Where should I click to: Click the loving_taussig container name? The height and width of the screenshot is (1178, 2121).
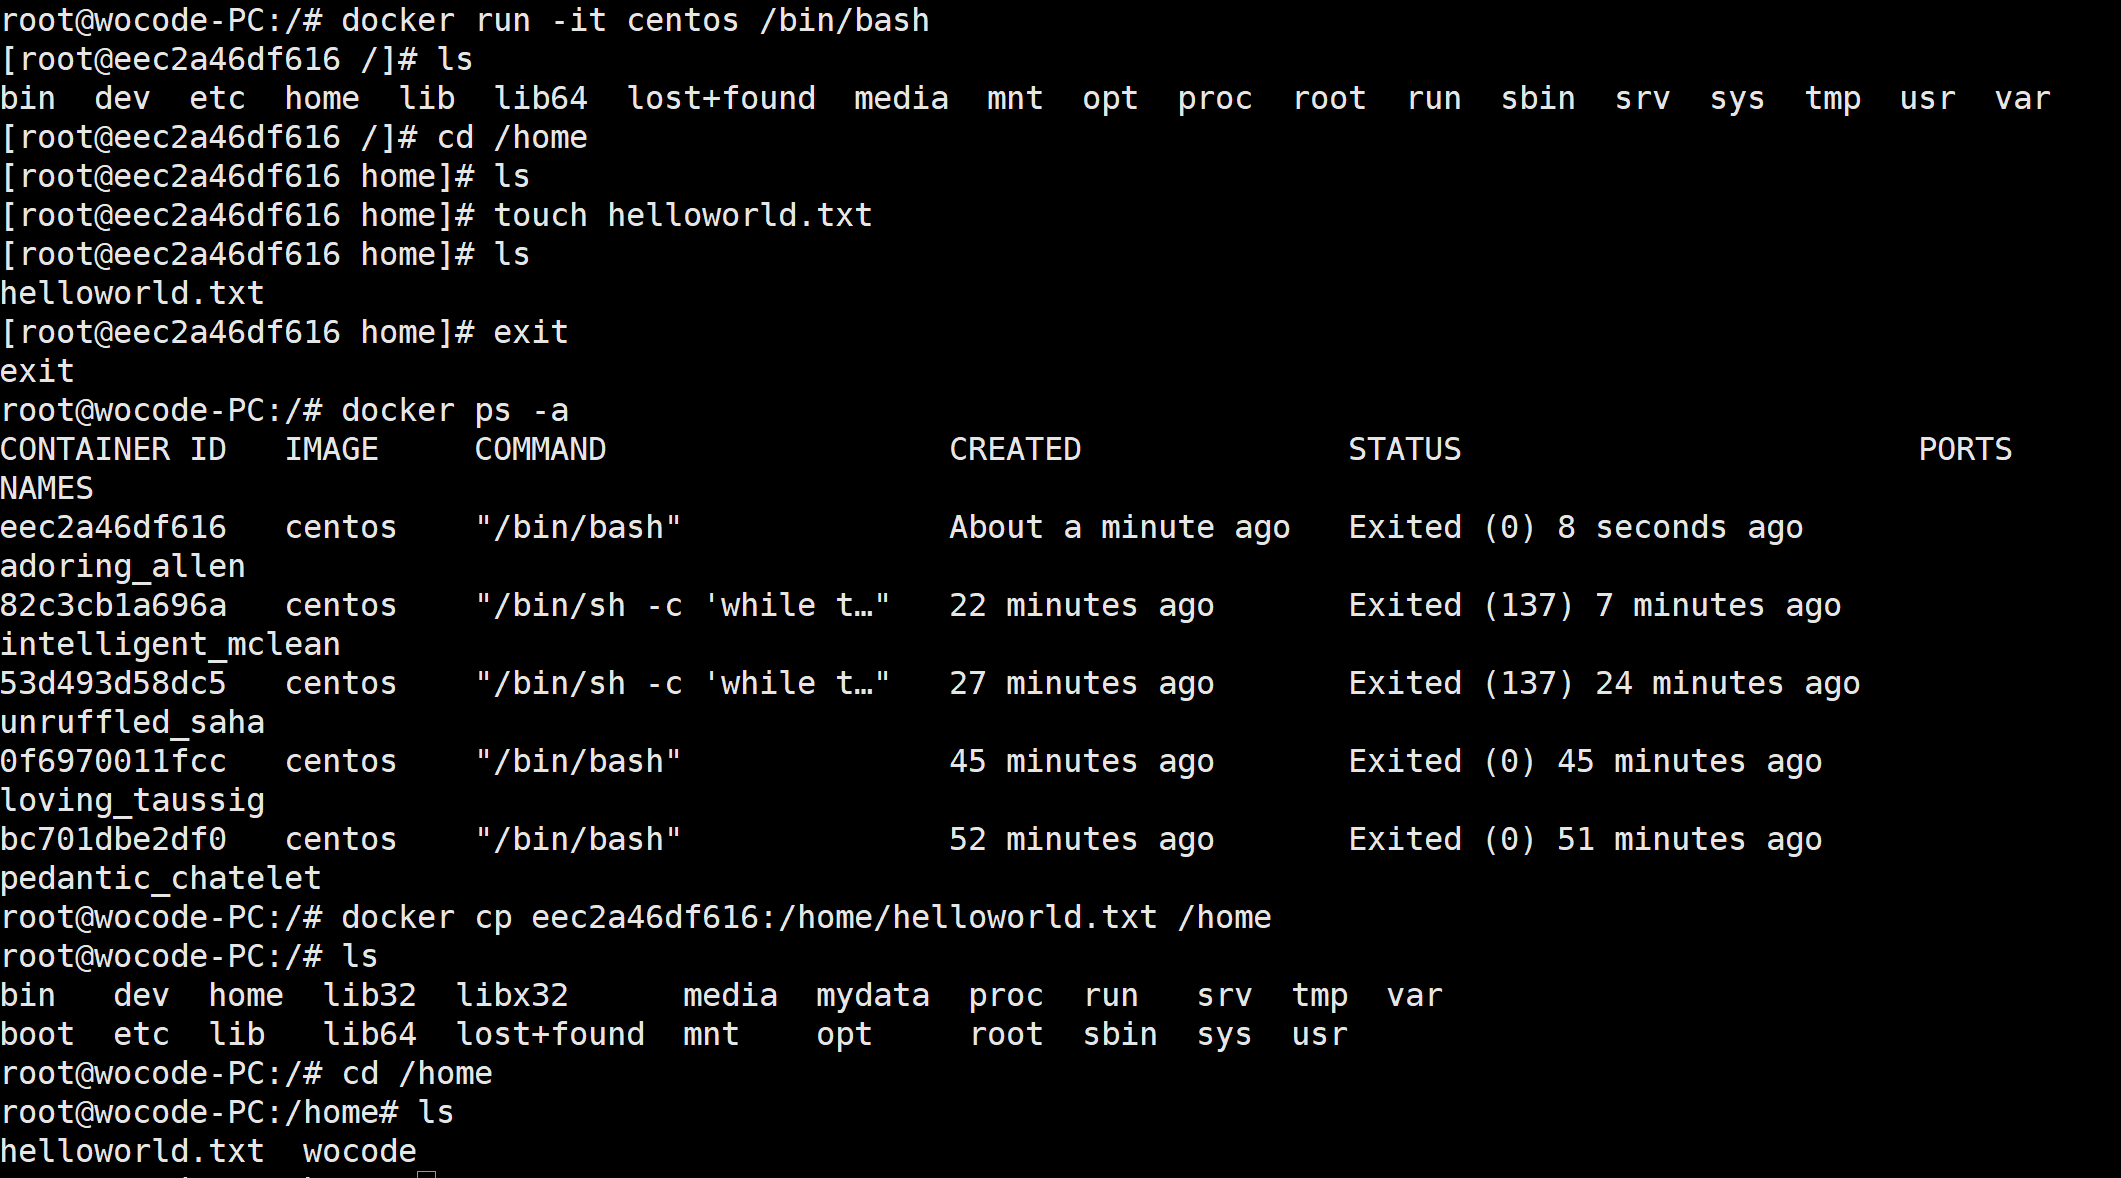(x=132, y=801)
